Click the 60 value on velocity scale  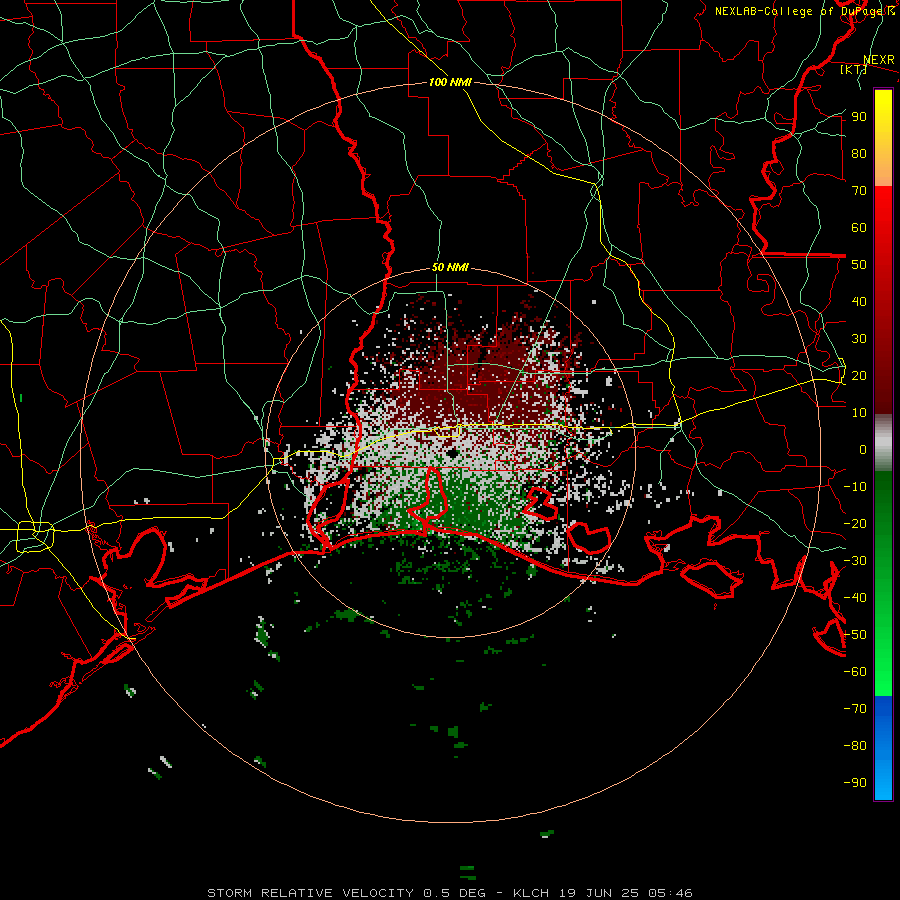click(859, 227)
